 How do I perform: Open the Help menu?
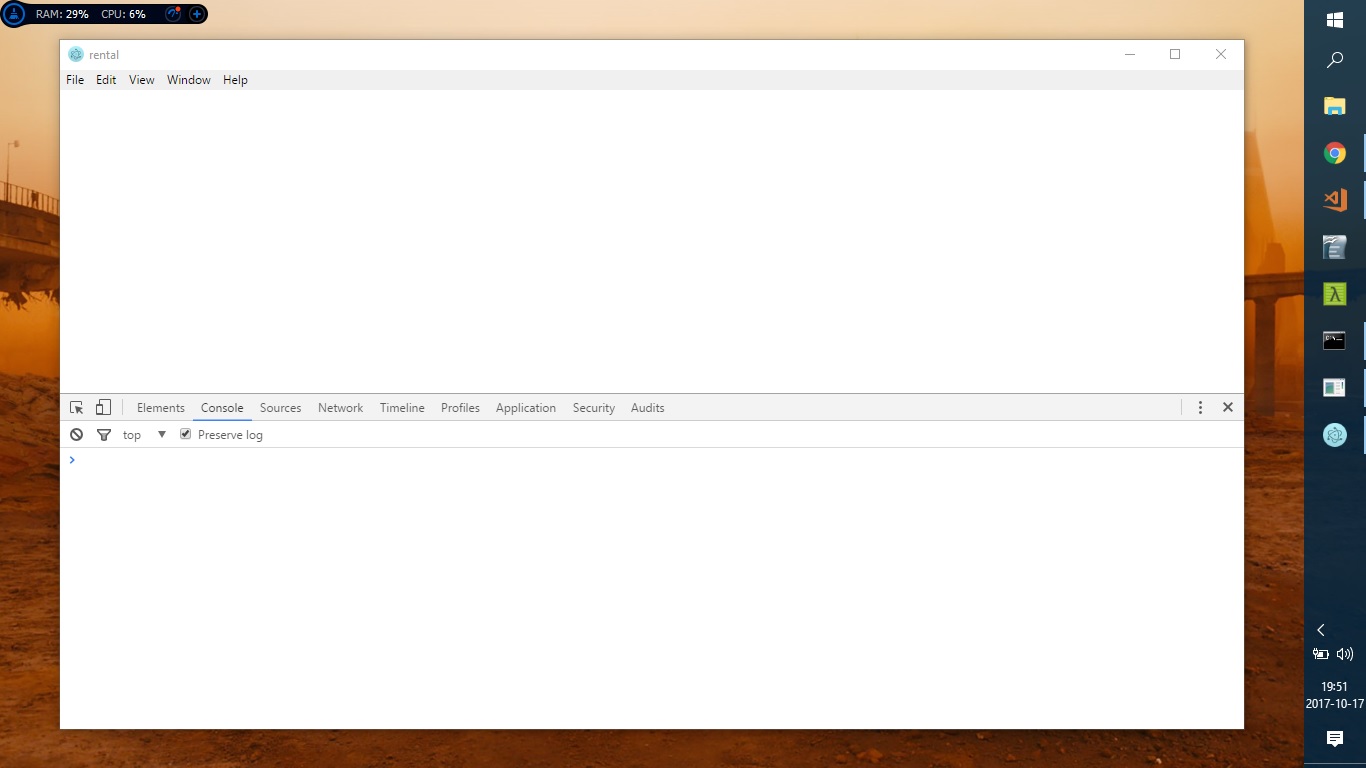235,80
